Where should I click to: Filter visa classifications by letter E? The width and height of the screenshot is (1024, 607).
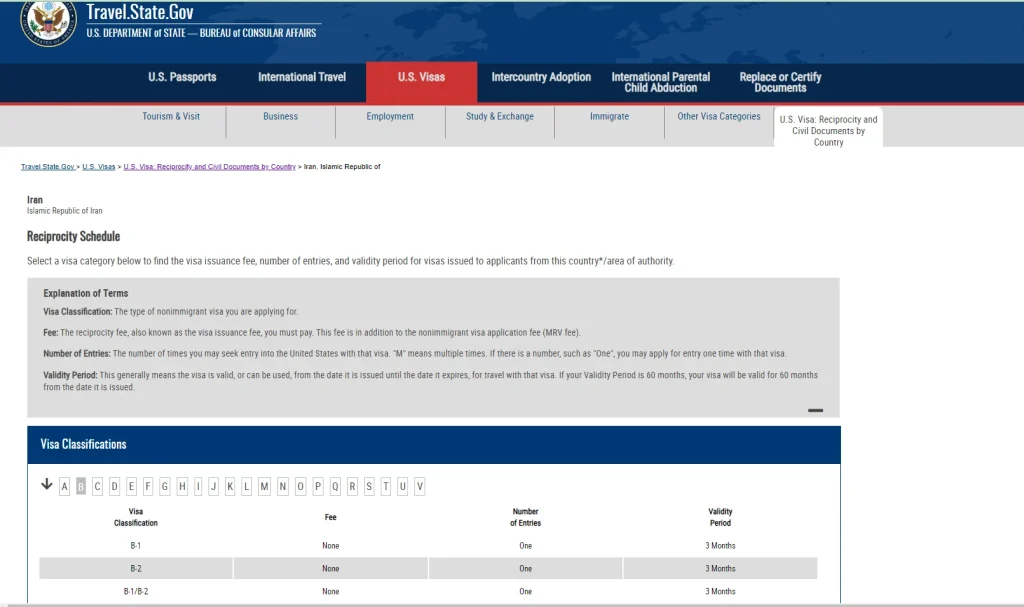tap(131, 486)
